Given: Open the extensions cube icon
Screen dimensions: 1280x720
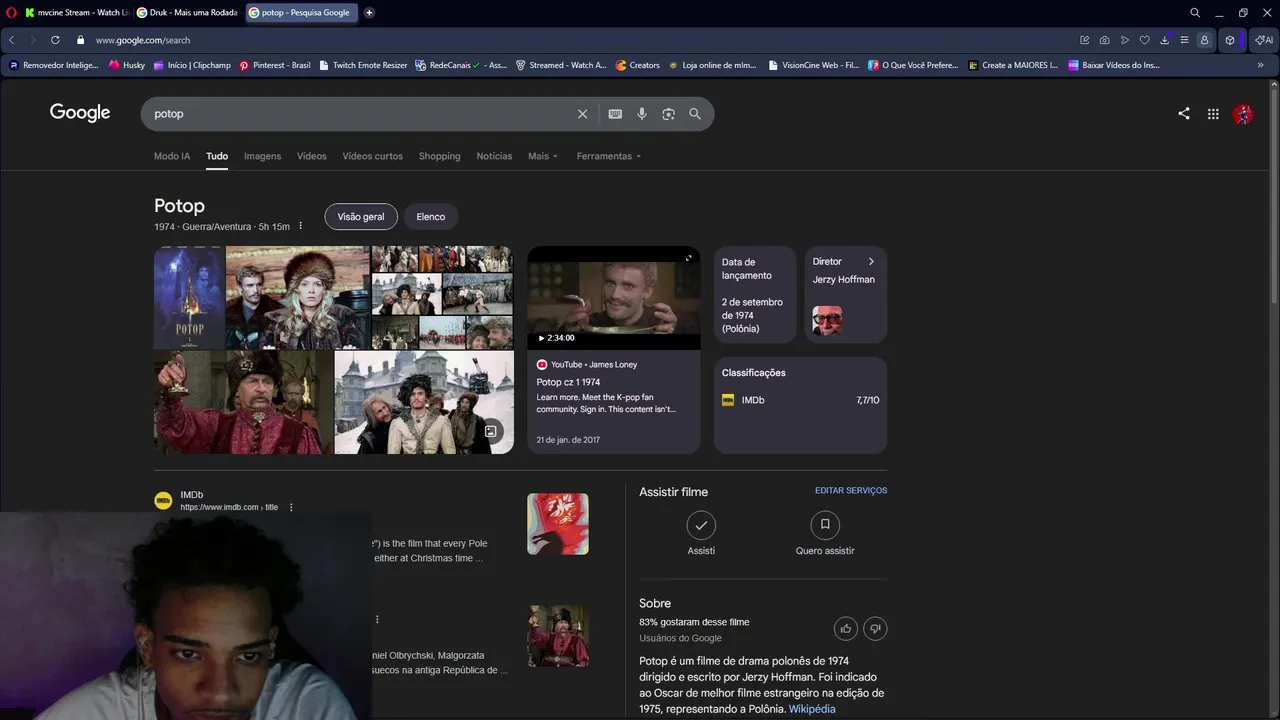Looking at the screenshot, I should click(1230, 40).
